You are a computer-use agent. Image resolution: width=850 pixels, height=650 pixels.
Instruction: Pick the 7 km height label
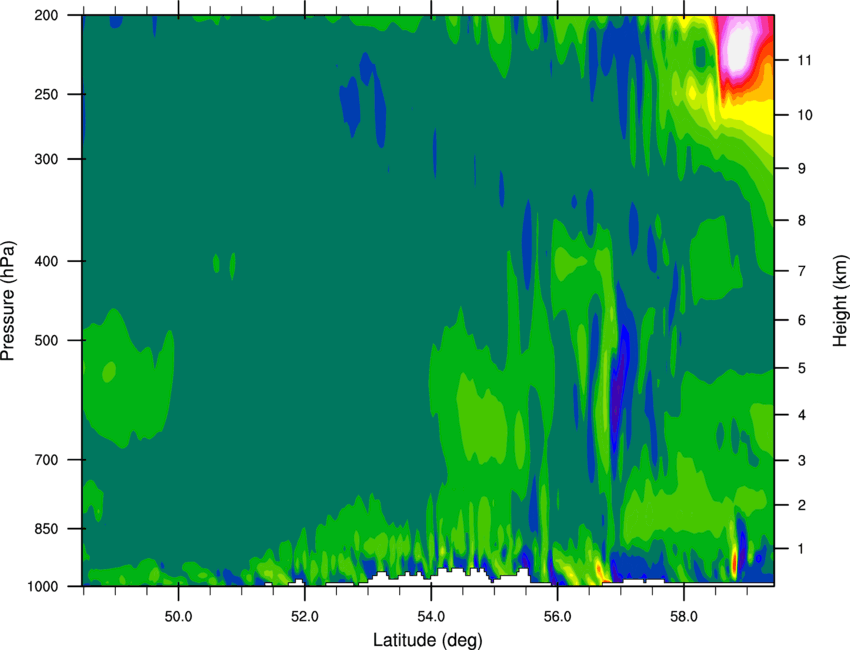click(802, 271)
